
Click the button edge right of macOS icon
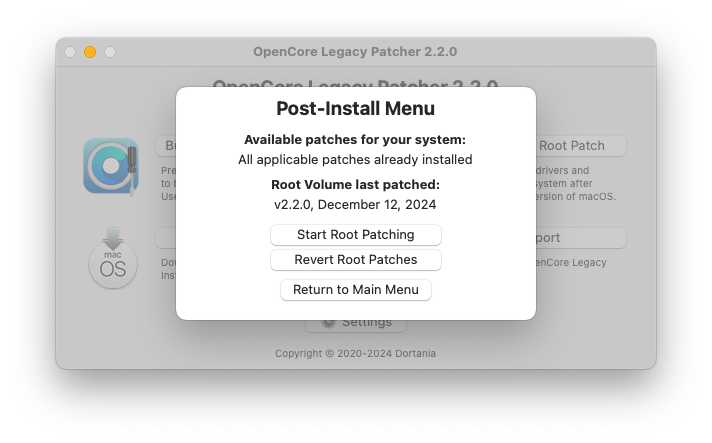166,238
